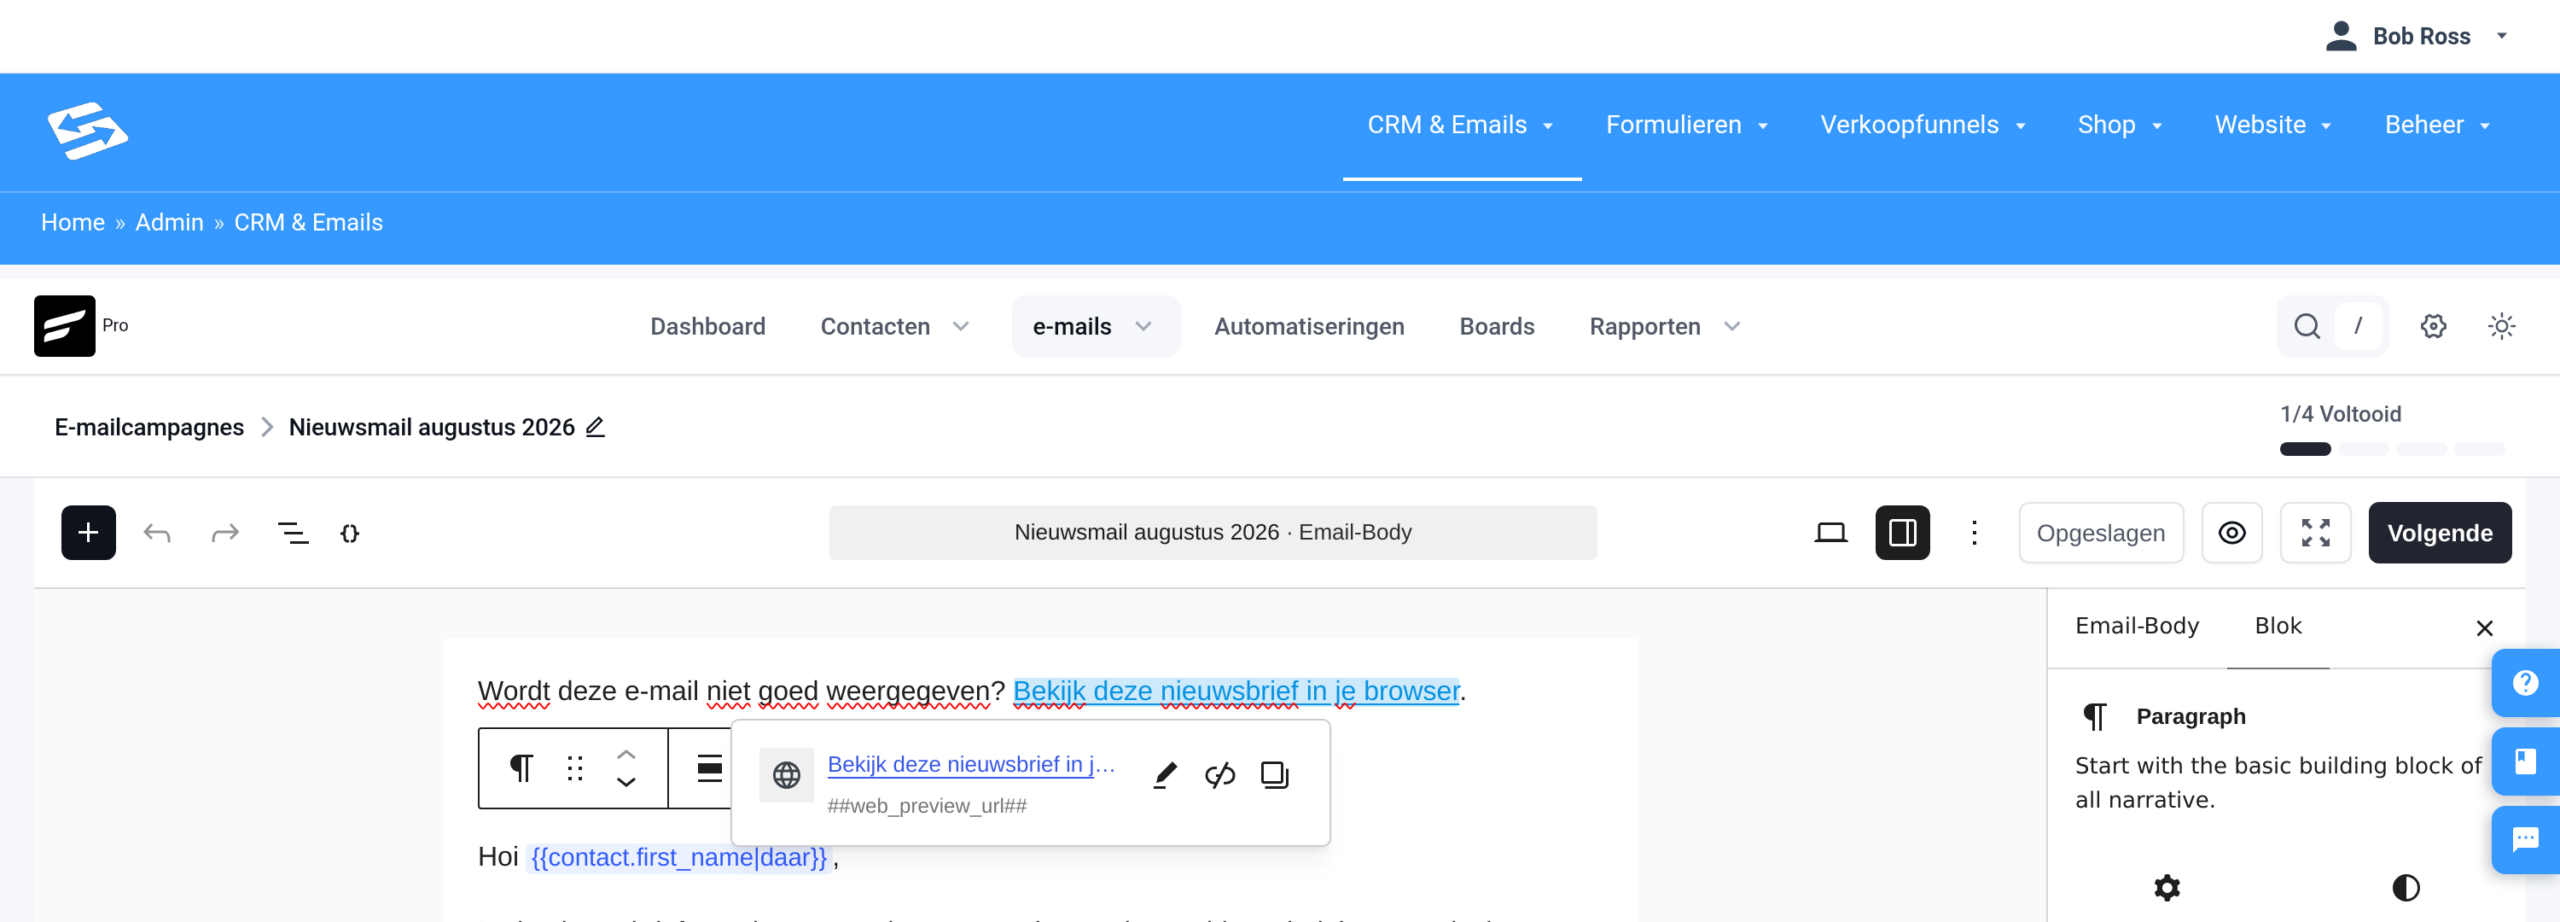Toggle the settings sidebar panel

tap(1902, 533)
